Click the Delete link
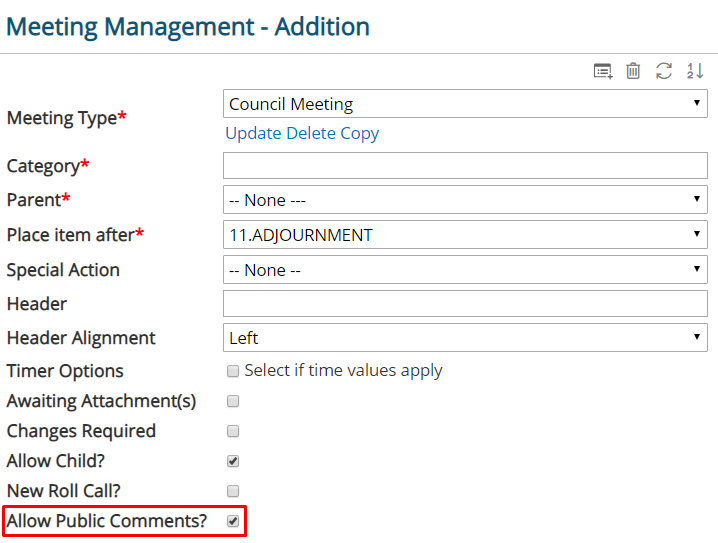 311,133
